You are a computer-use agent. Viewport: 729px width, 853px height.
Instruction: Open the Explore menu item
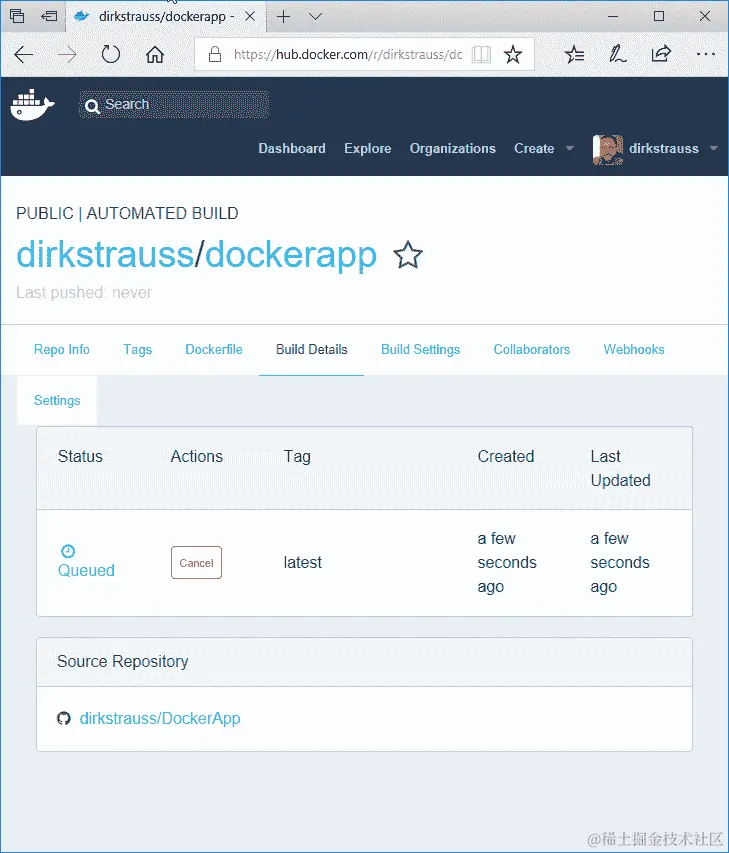tap(367, 149)
